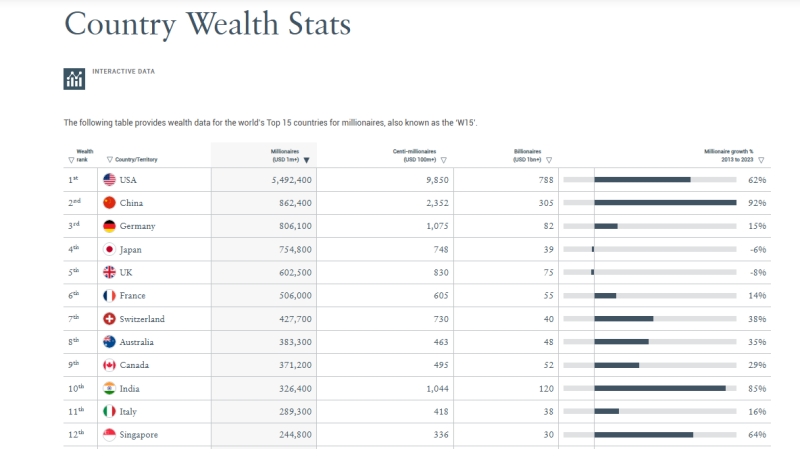Screen dimensions: 800x449
Task: Click the Germany country name
Action: (137, 226)
